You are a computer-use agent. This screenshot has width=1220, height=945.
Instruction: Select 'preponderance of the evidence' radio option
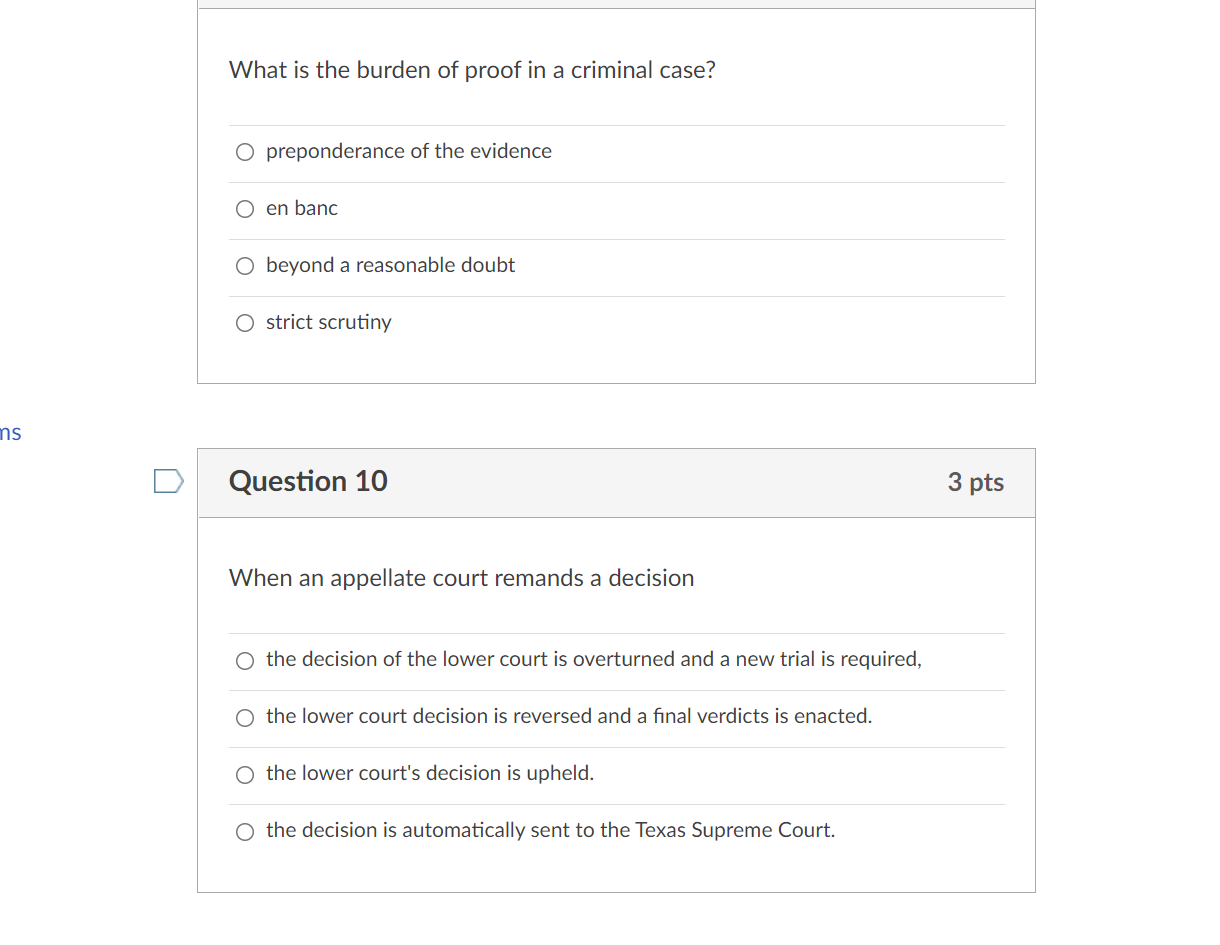click(x=245, y=152)
